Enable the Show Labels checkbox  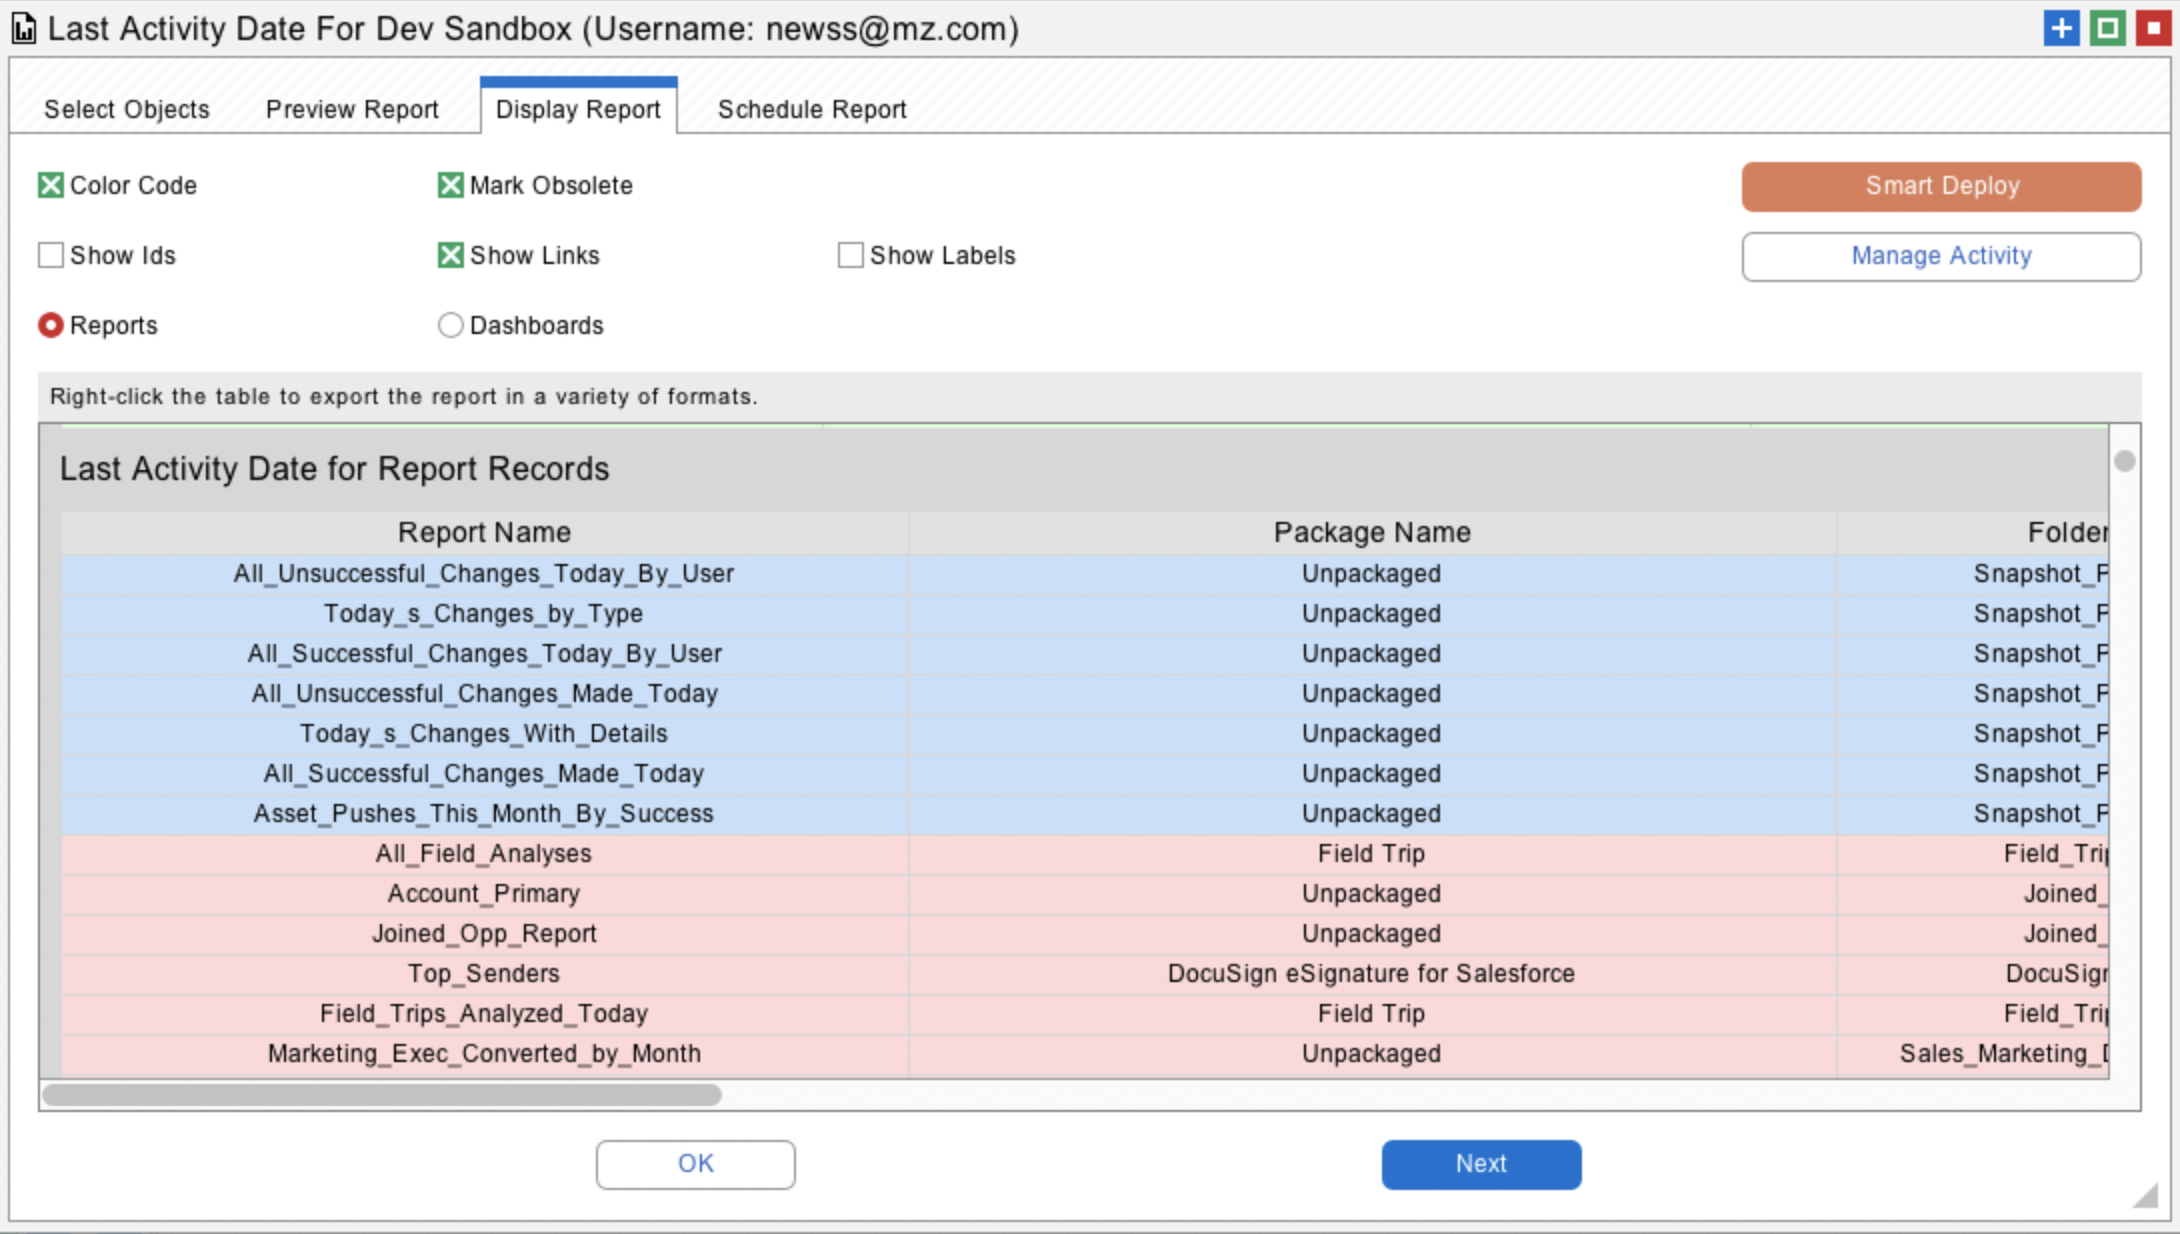coord(851,255)
